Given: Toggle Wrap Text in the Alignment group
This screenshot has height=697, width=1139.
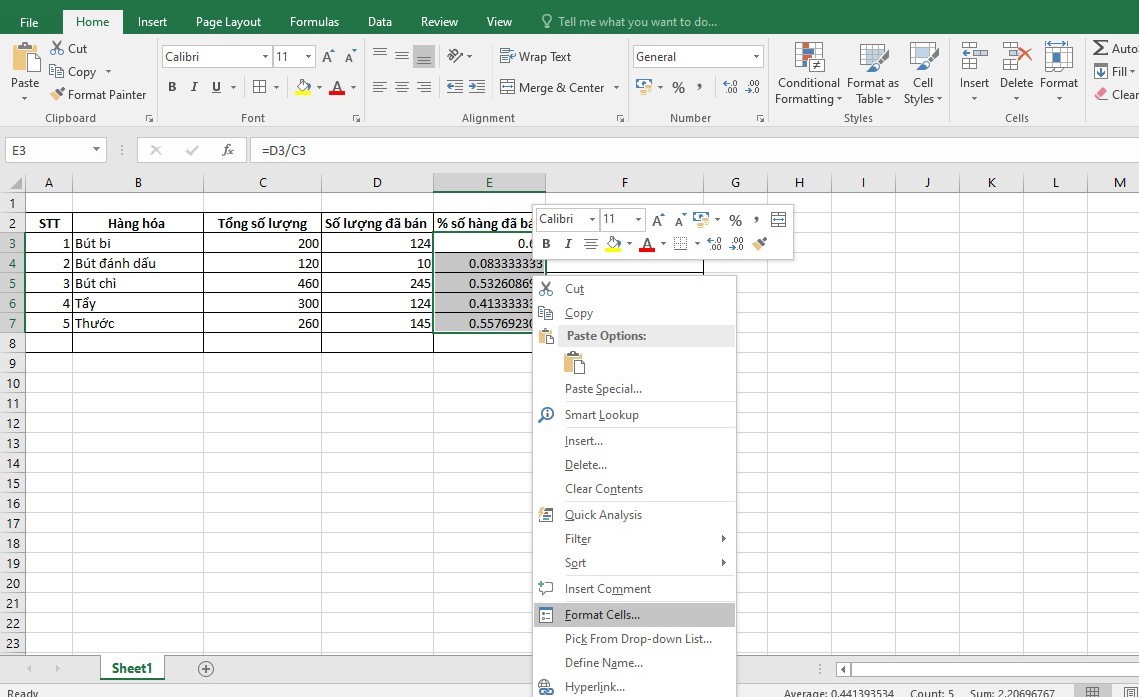Looking at the screenshot, I should (535, 57).
